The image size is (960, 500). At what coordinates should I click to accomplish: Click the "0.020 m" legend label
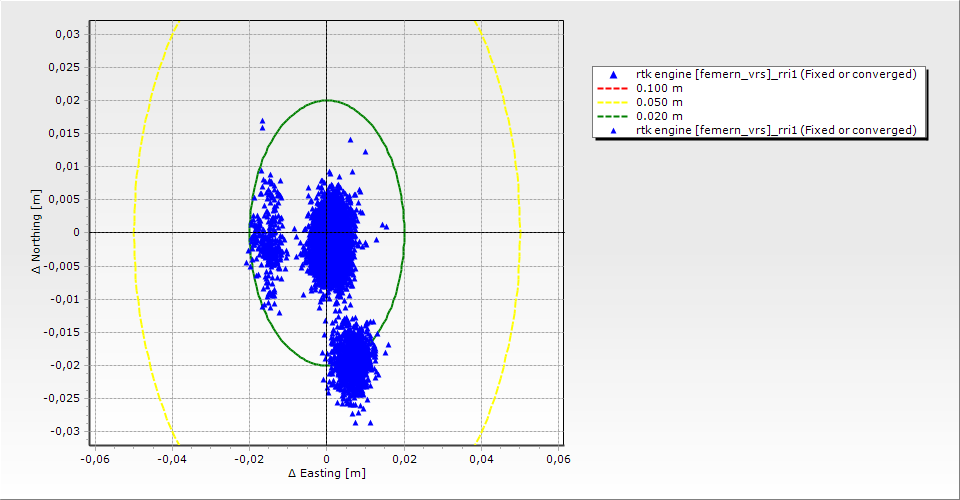(660, 116)
